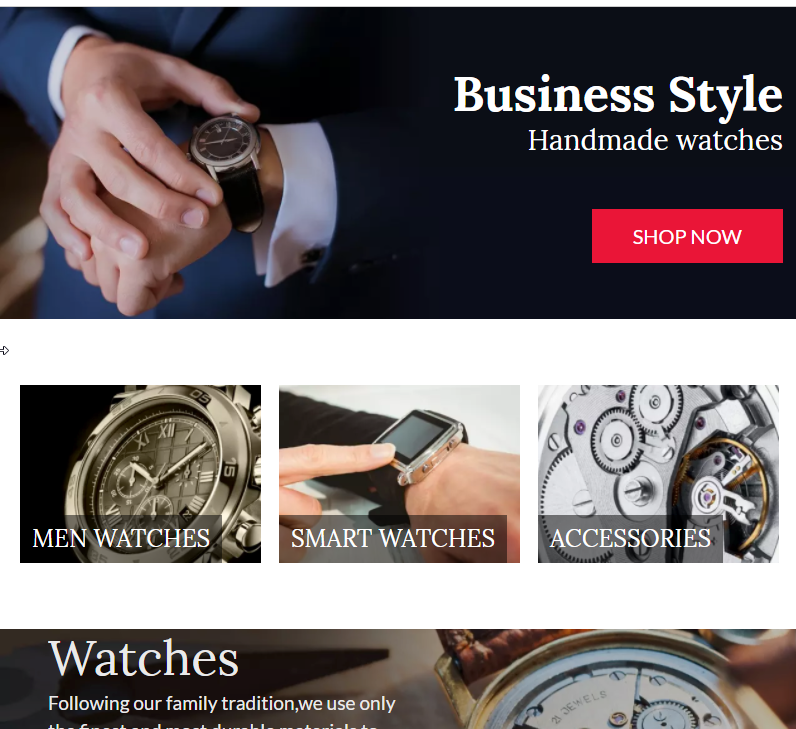The width and height of the screenshot is (796, 729).
Task: Open the SMART WATCHES category label
Action: click(x=392, y=538)
